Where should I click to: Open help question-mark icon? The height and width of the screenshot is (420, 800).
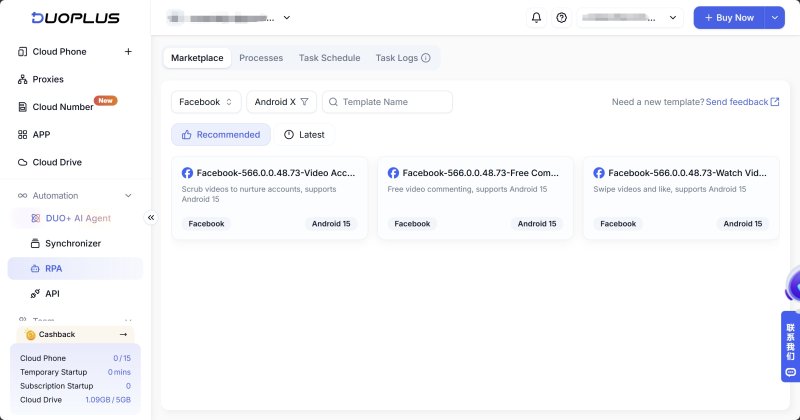(561, 17)
